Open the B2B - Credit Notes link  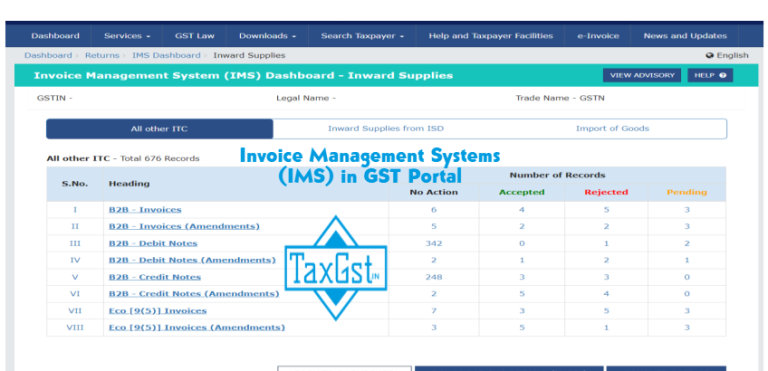click(x=155, y=277)
